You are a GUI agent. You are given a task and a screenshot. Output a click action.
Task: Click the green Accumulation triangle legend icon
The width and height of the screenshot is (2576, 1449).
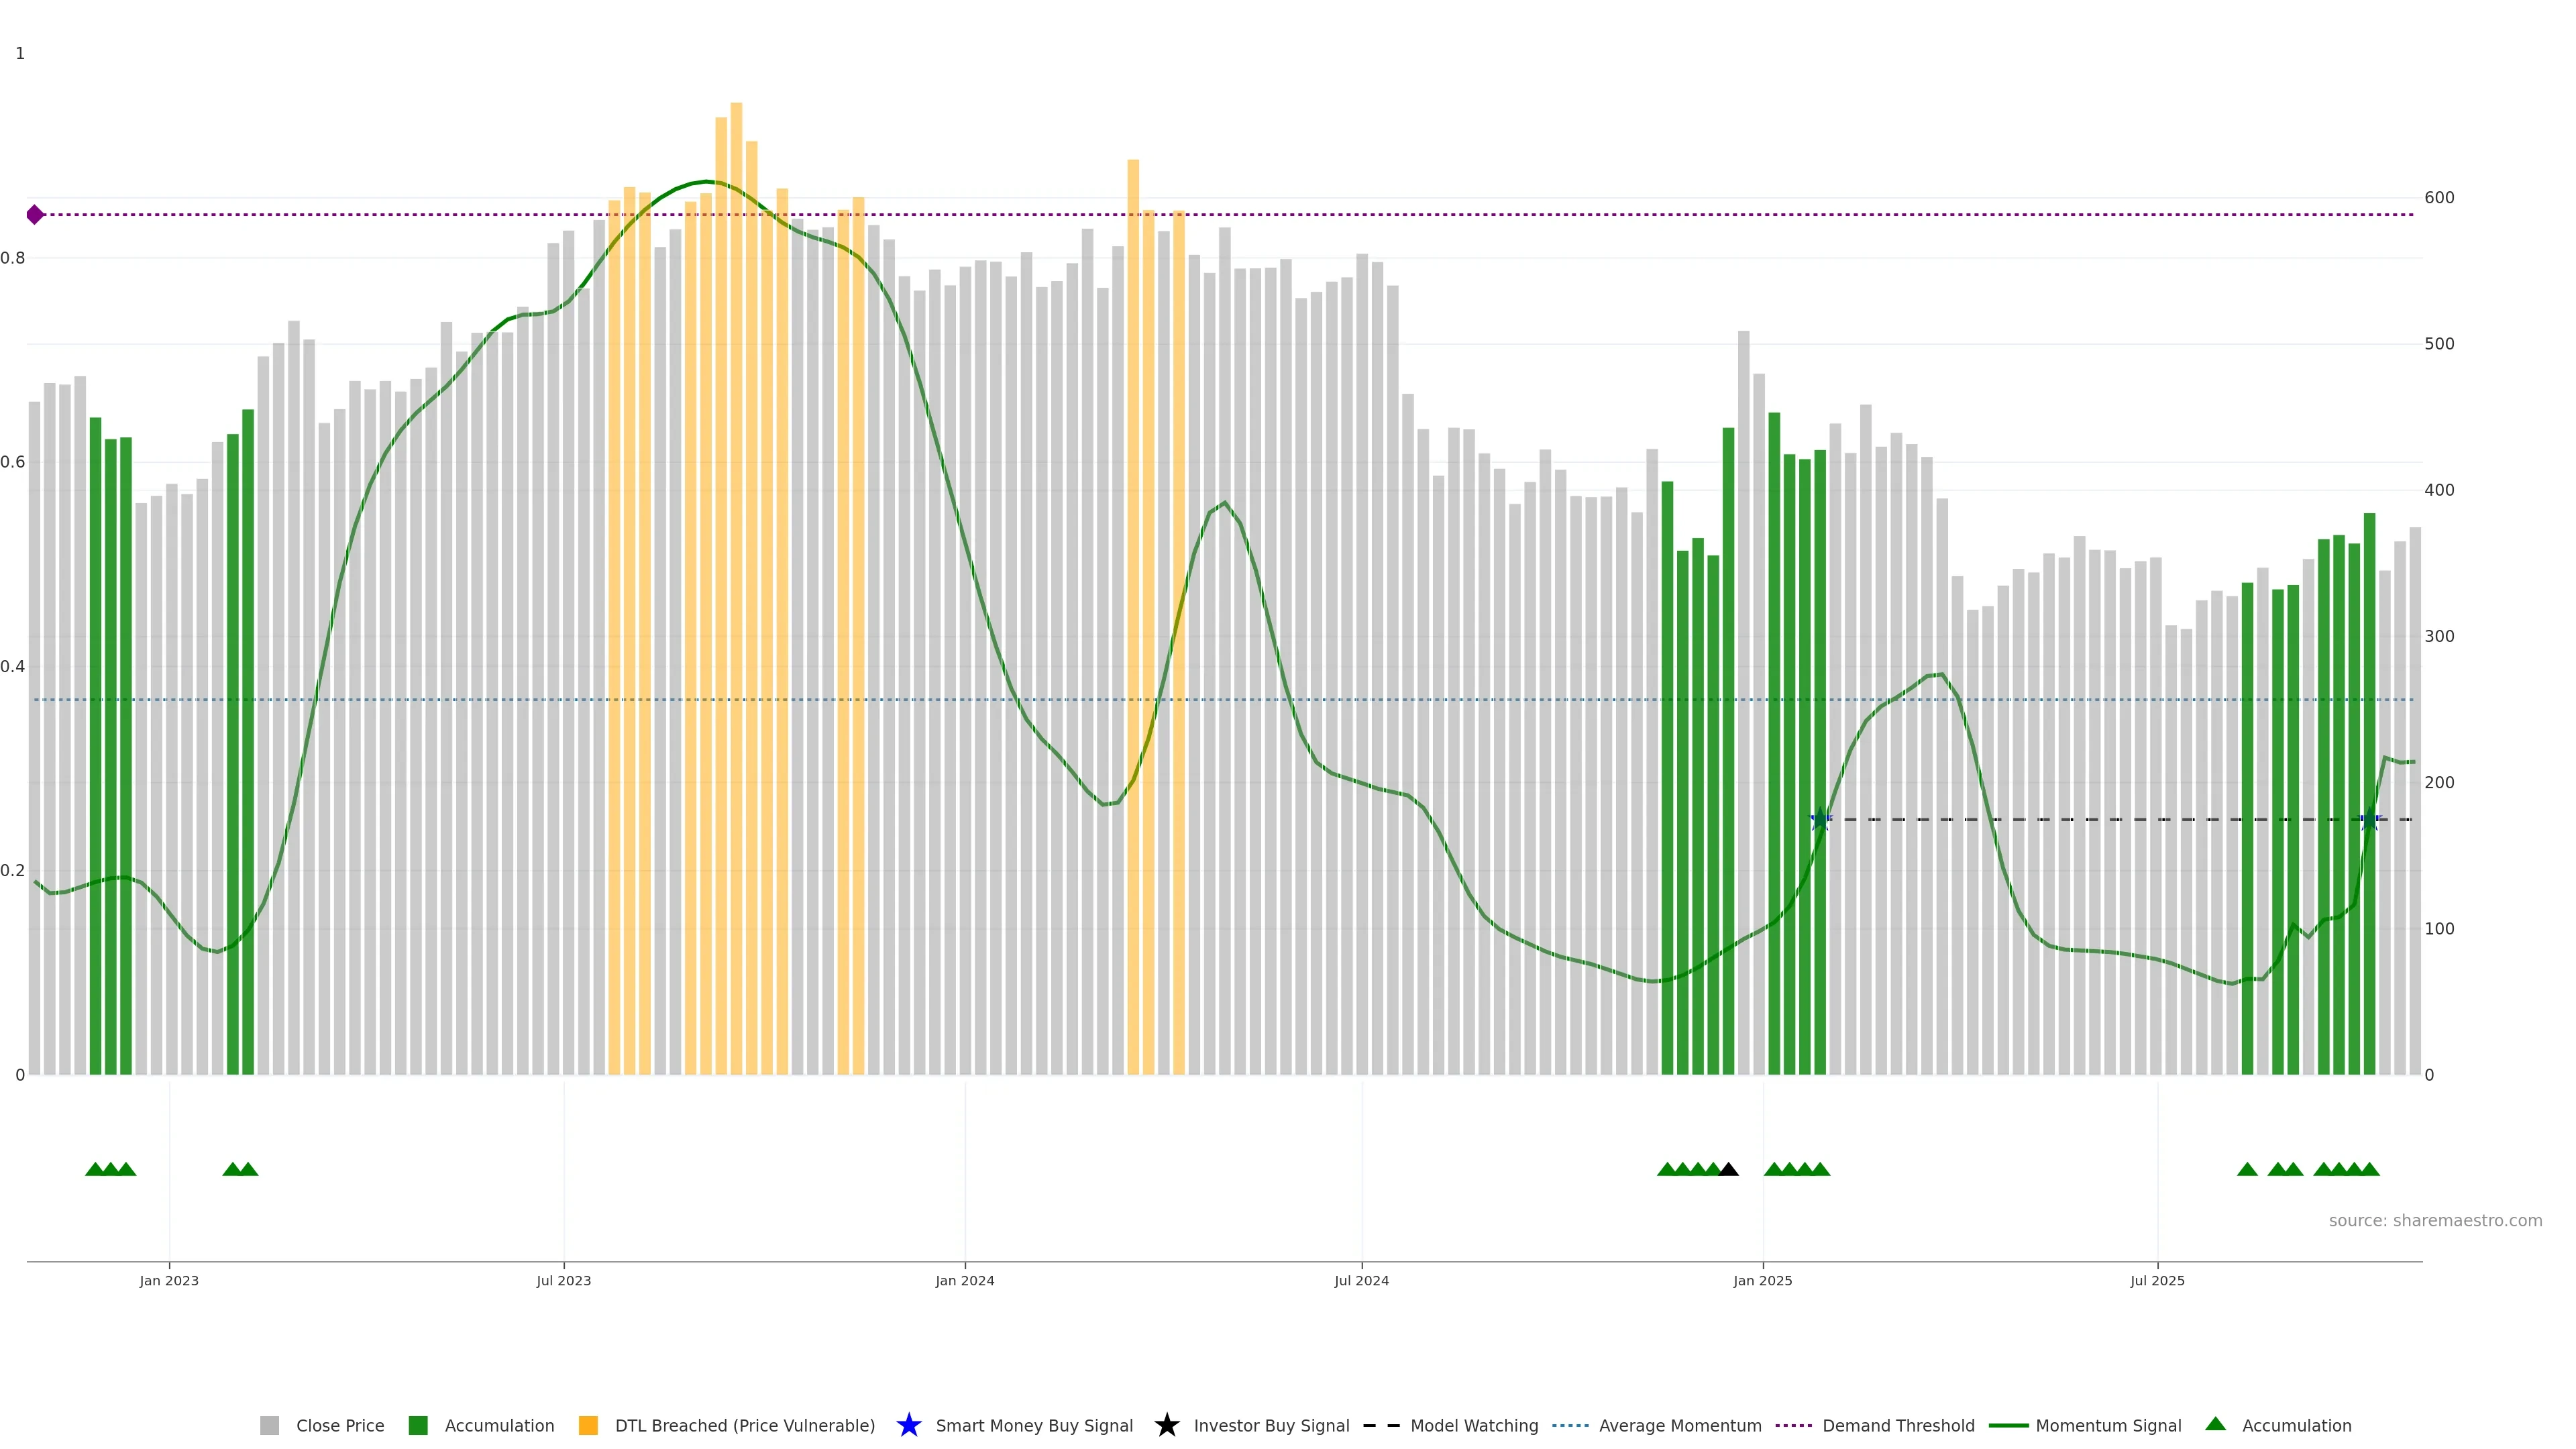[2215, 1424]
